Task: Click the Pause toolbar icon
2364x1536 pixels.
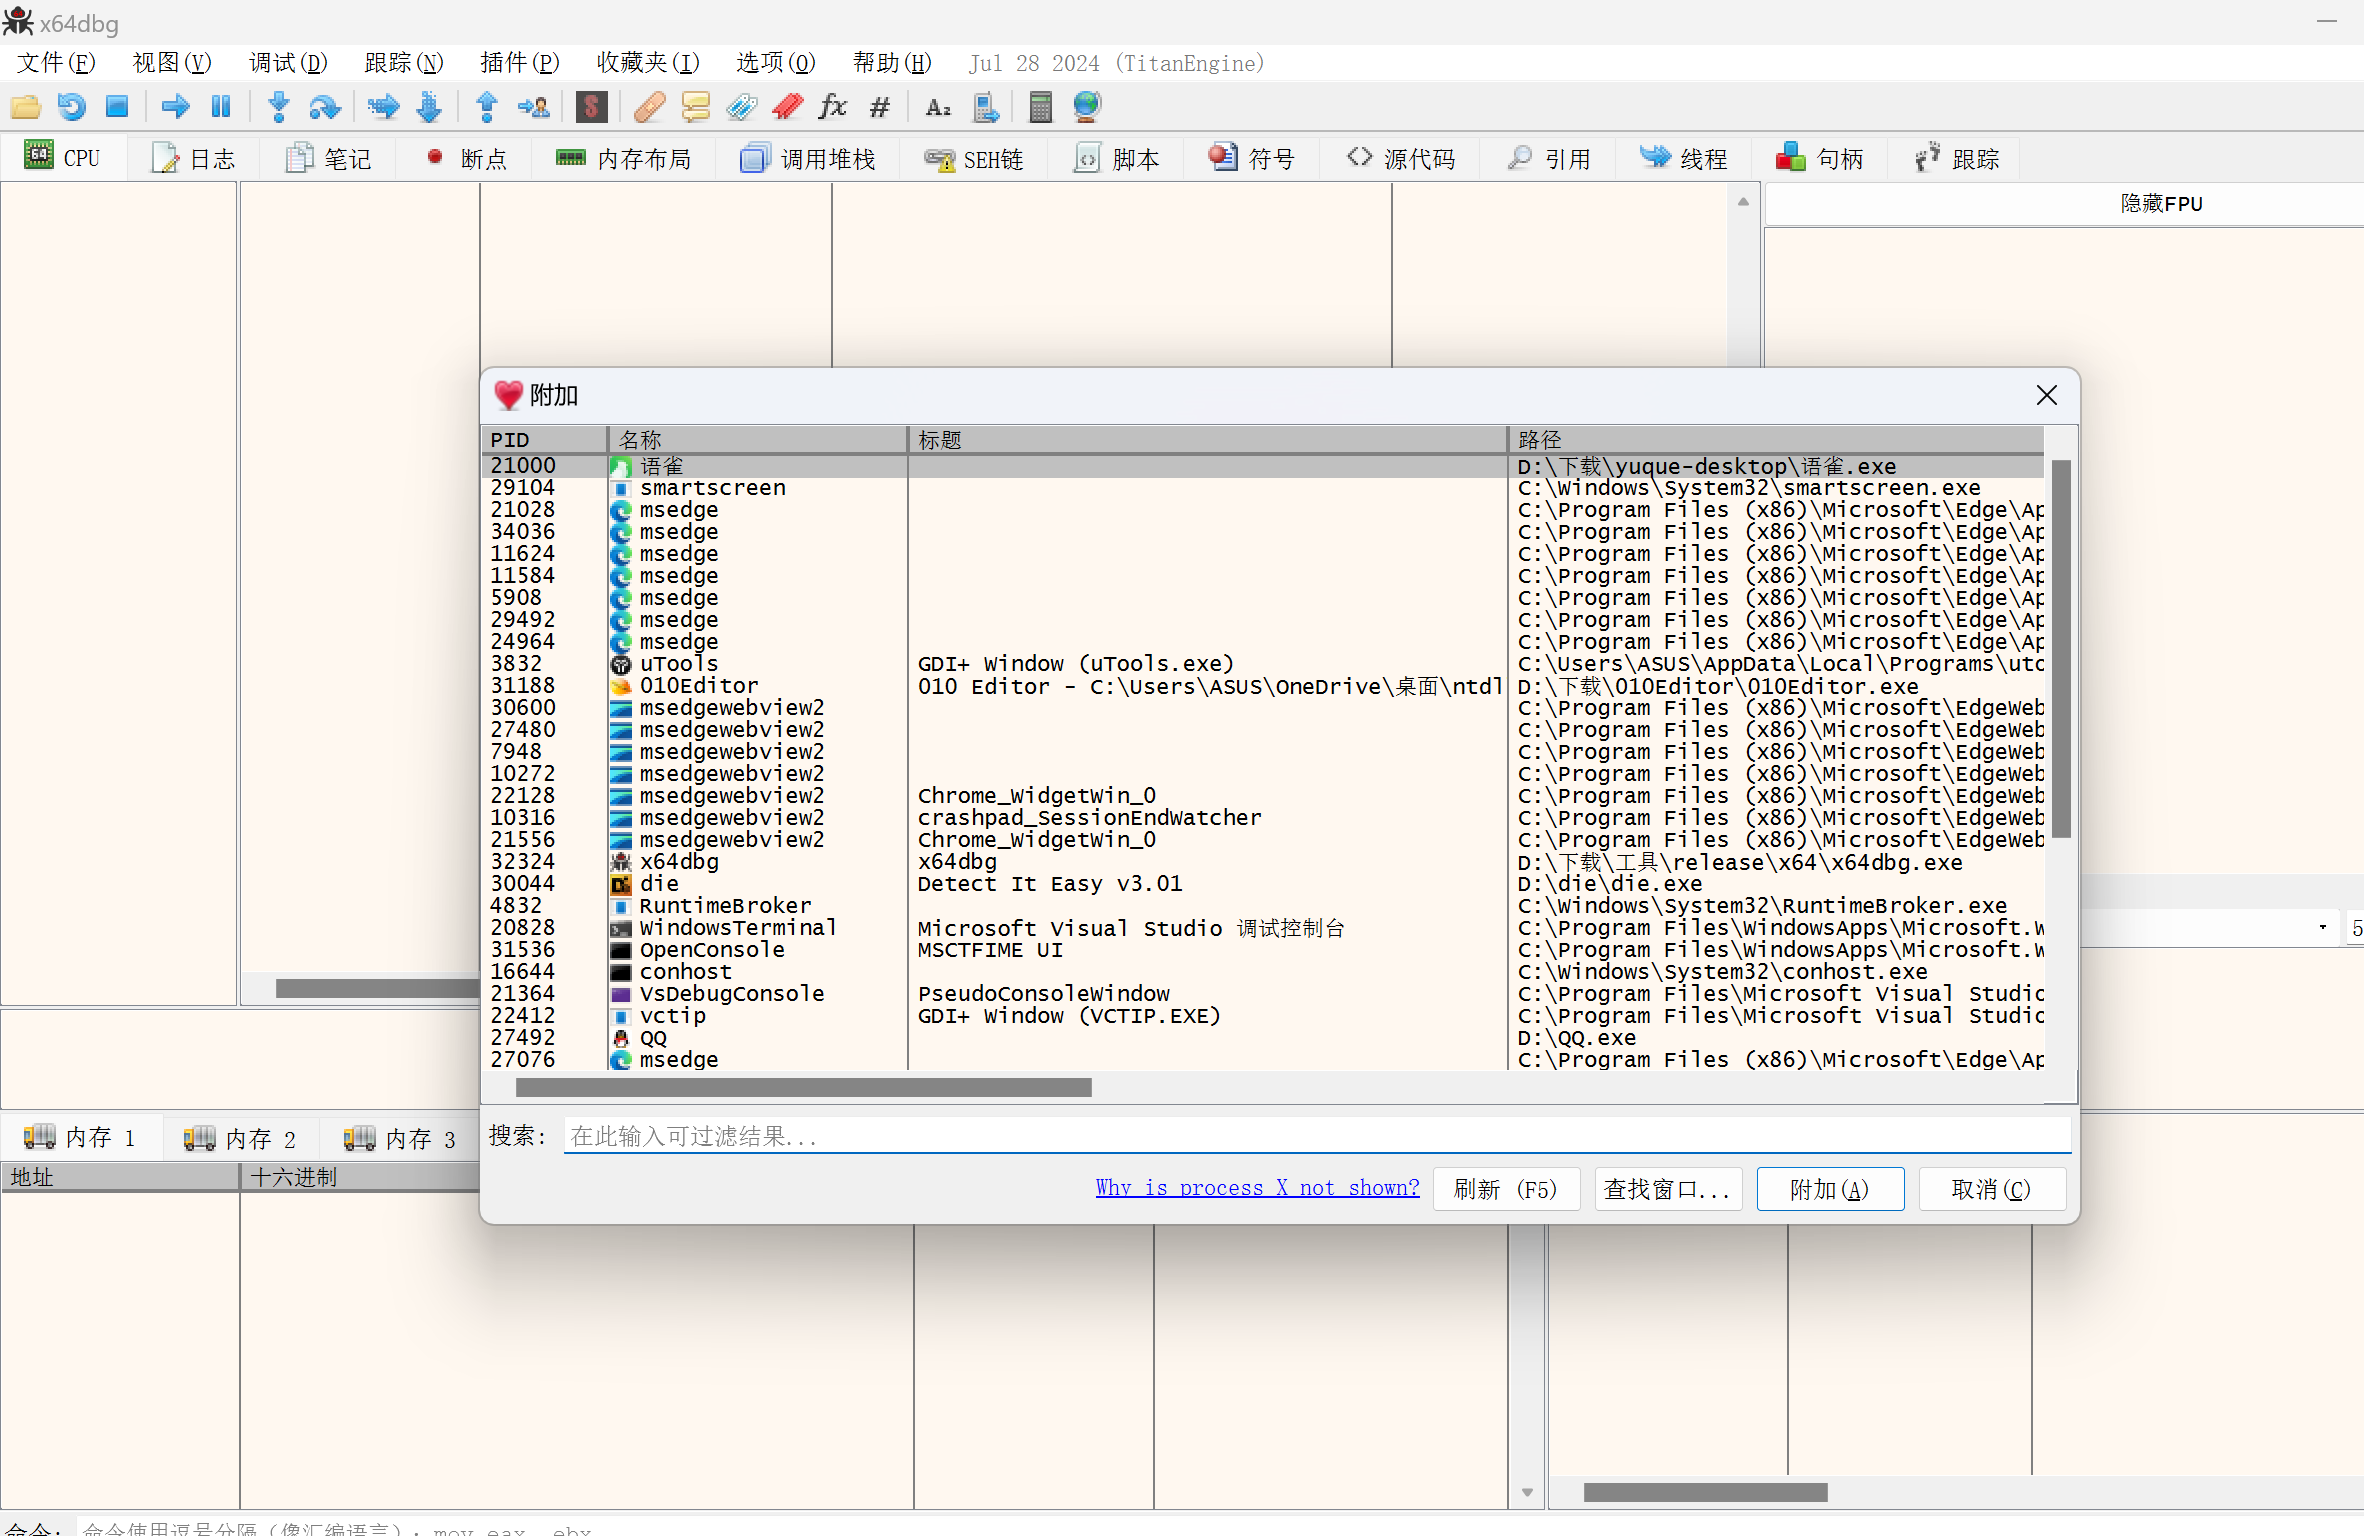Action: coord(221,107)
